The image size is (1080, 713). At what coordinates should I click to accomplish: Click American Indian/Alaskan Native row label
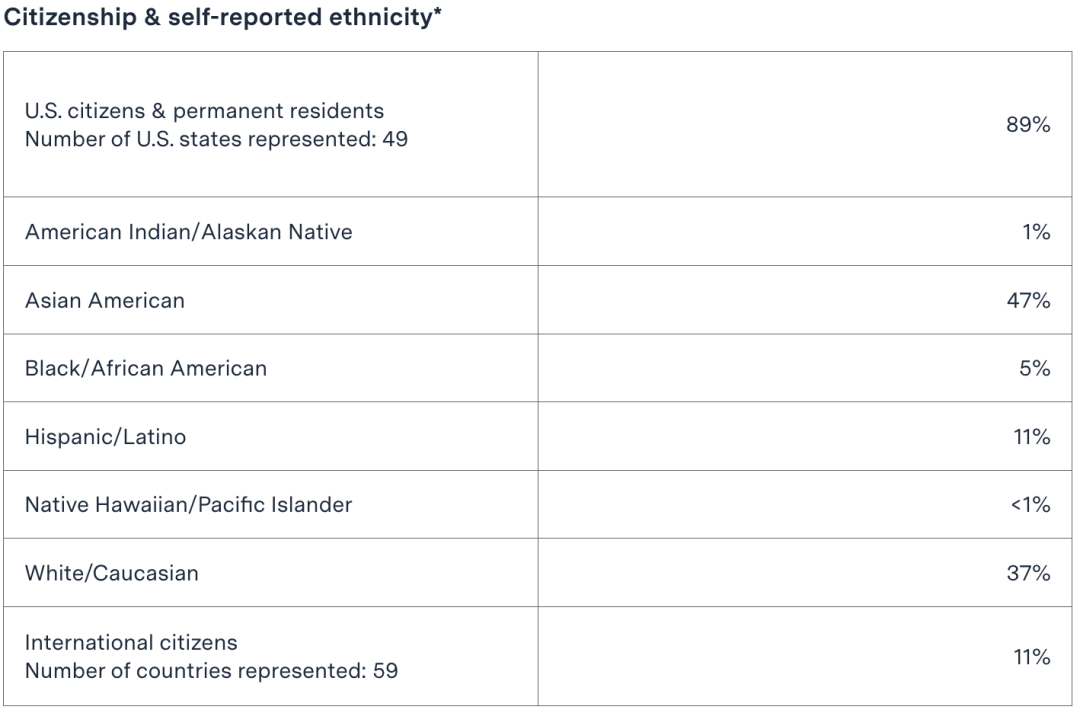pos(188,232)
